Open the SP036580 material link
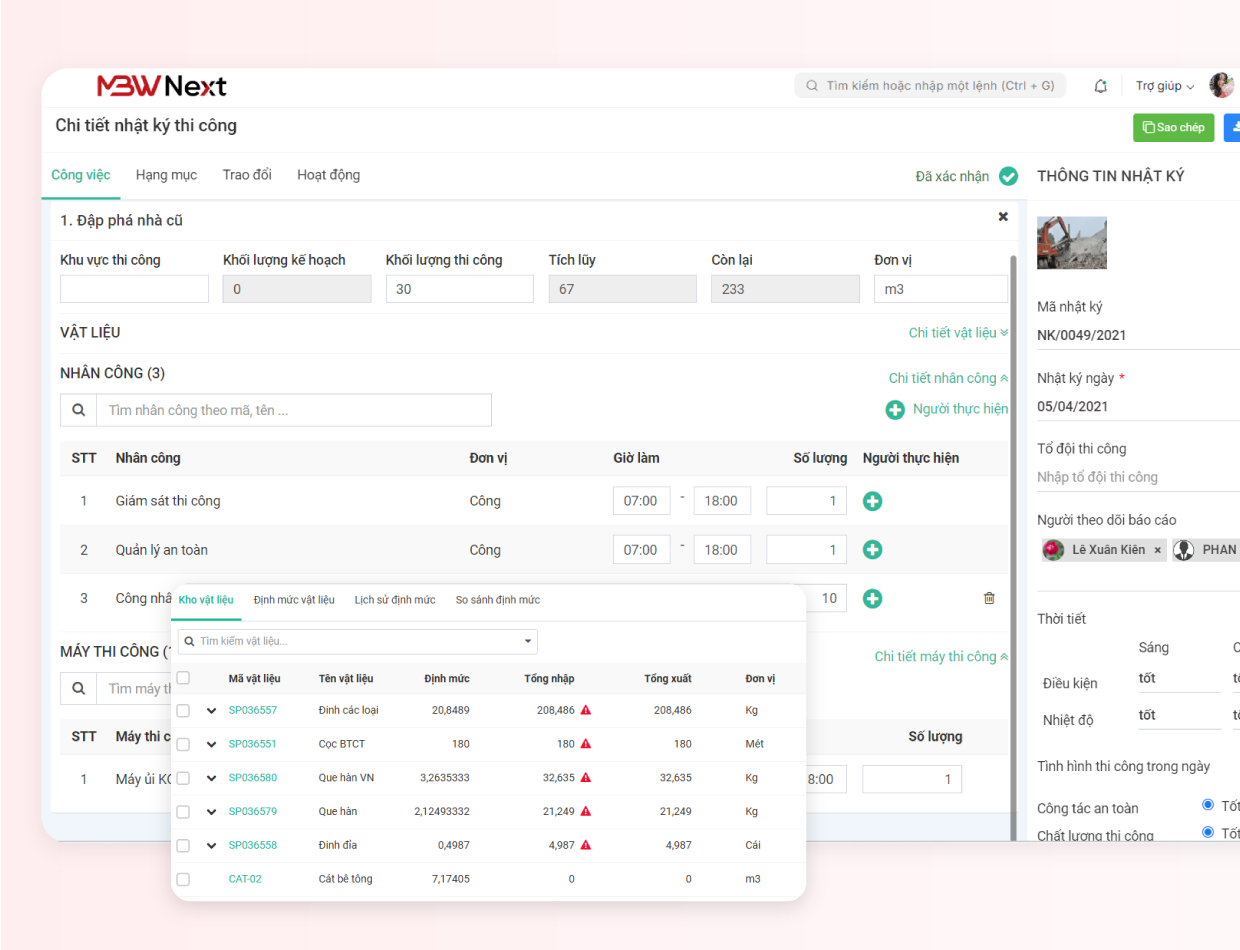The height and width of the screenshot is (950, 1240). coord(252,777)
